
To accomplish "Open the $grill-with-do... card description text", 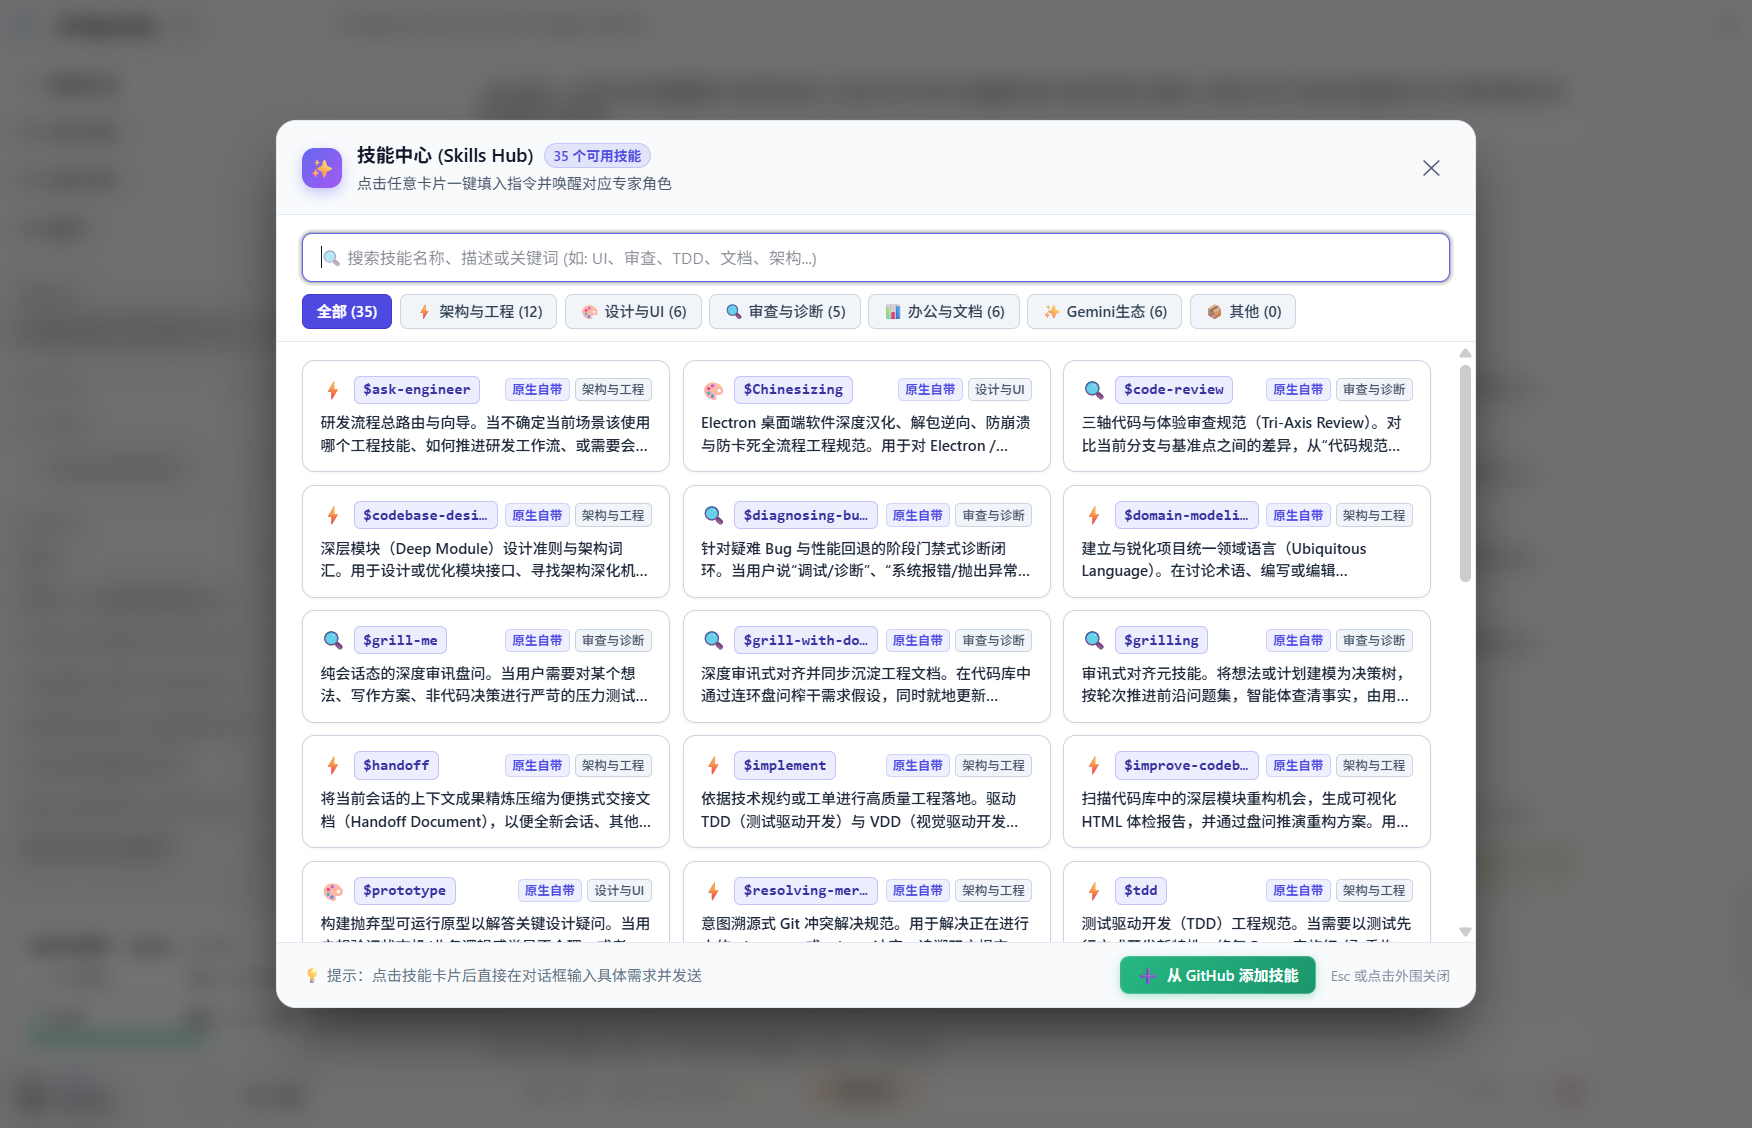I will pyautogui.click(x=866, y=685).
